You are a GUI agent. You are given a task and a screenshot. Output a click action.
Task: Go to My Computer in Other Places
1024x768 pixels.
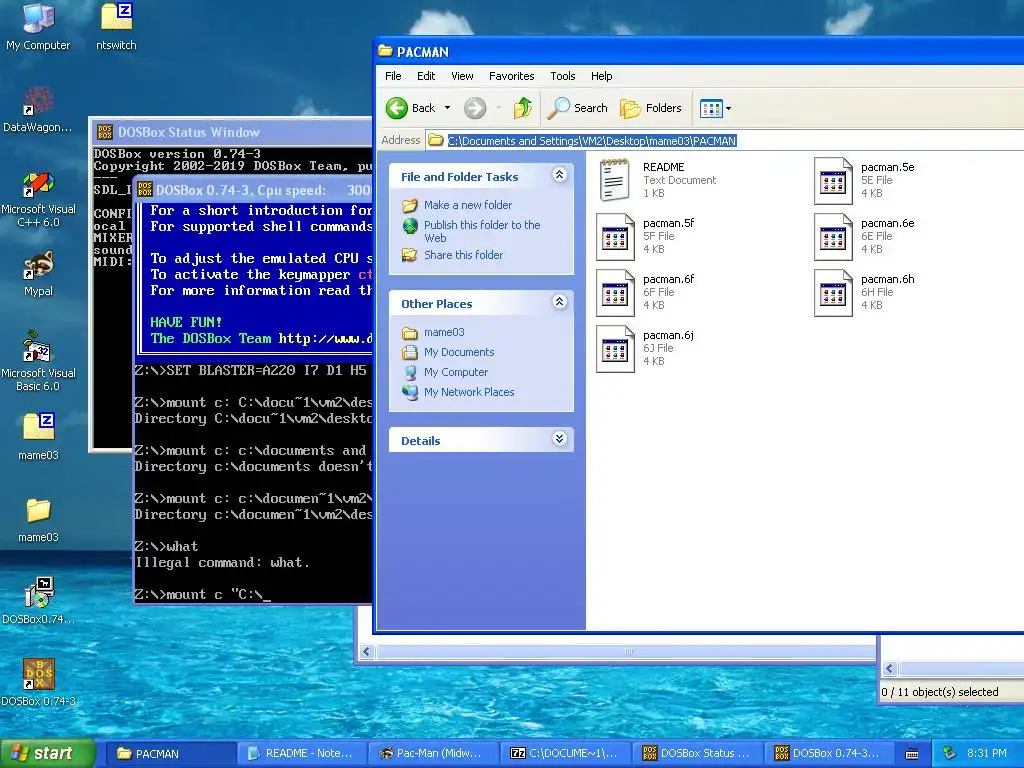coord(456,372)
